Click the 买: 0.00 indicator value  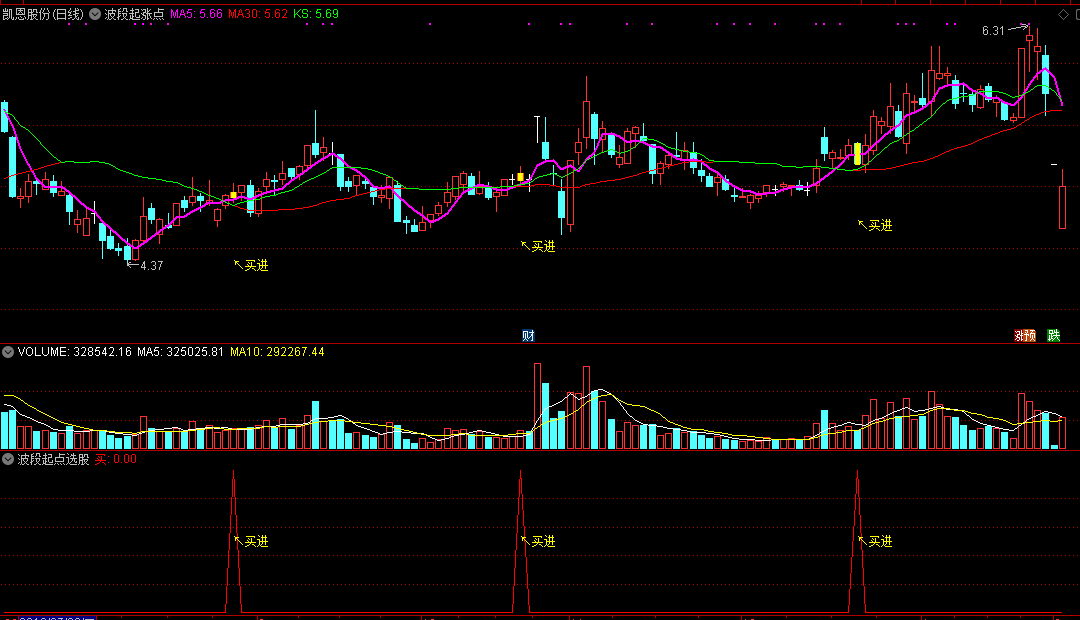pyautogui.click(x=116, y=459)
